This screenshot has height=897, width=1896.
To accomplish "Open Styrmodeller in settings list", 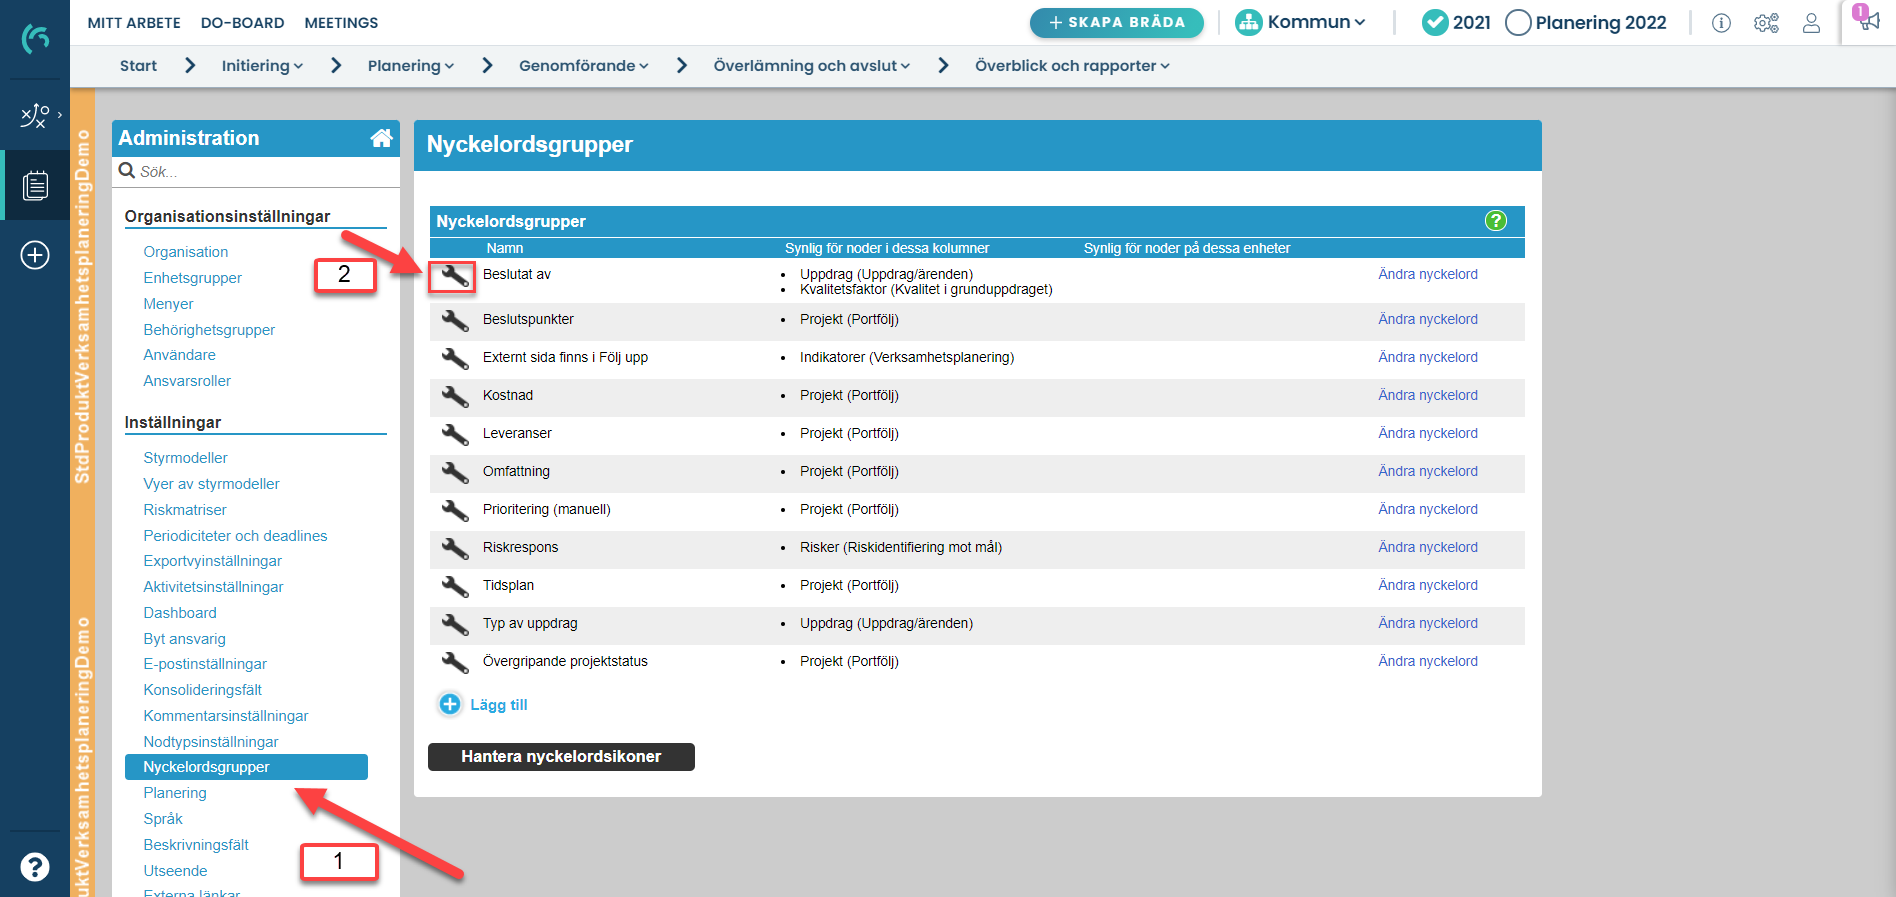I will [x=185, y=458].
